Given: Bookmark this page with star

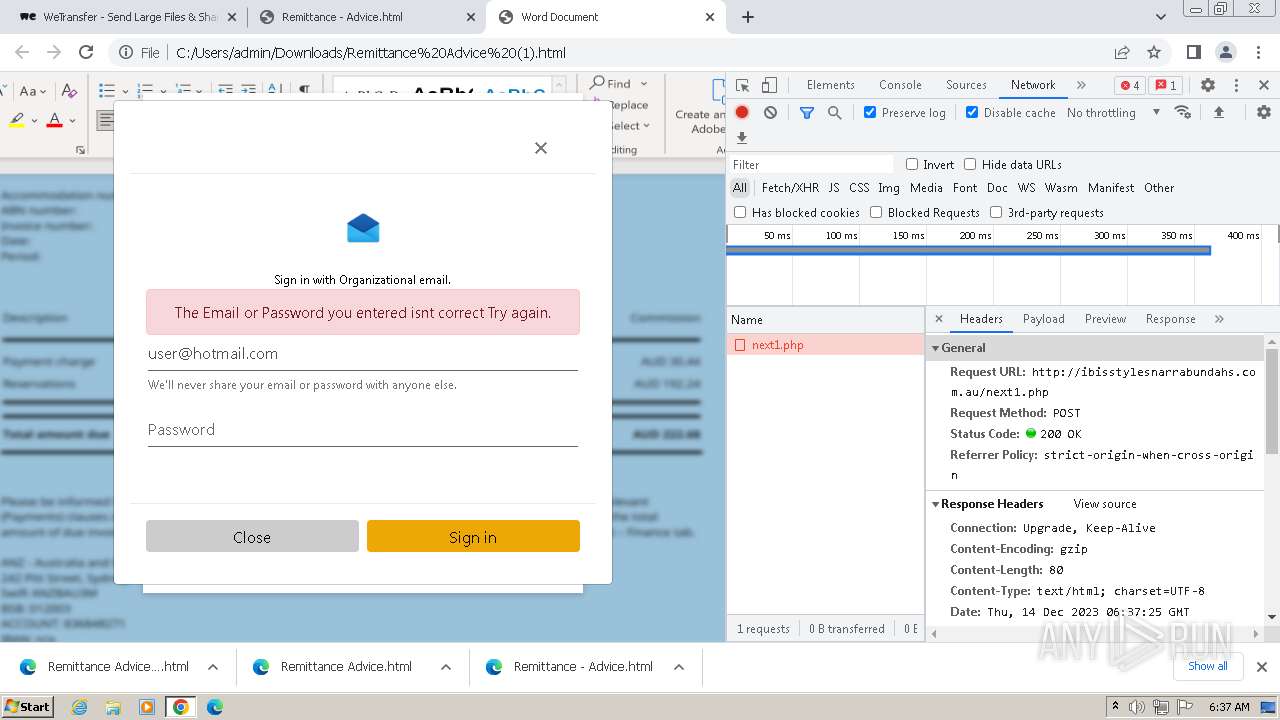Looking at the screenshot, I should pyautogui.click(x=1154, y=53).
